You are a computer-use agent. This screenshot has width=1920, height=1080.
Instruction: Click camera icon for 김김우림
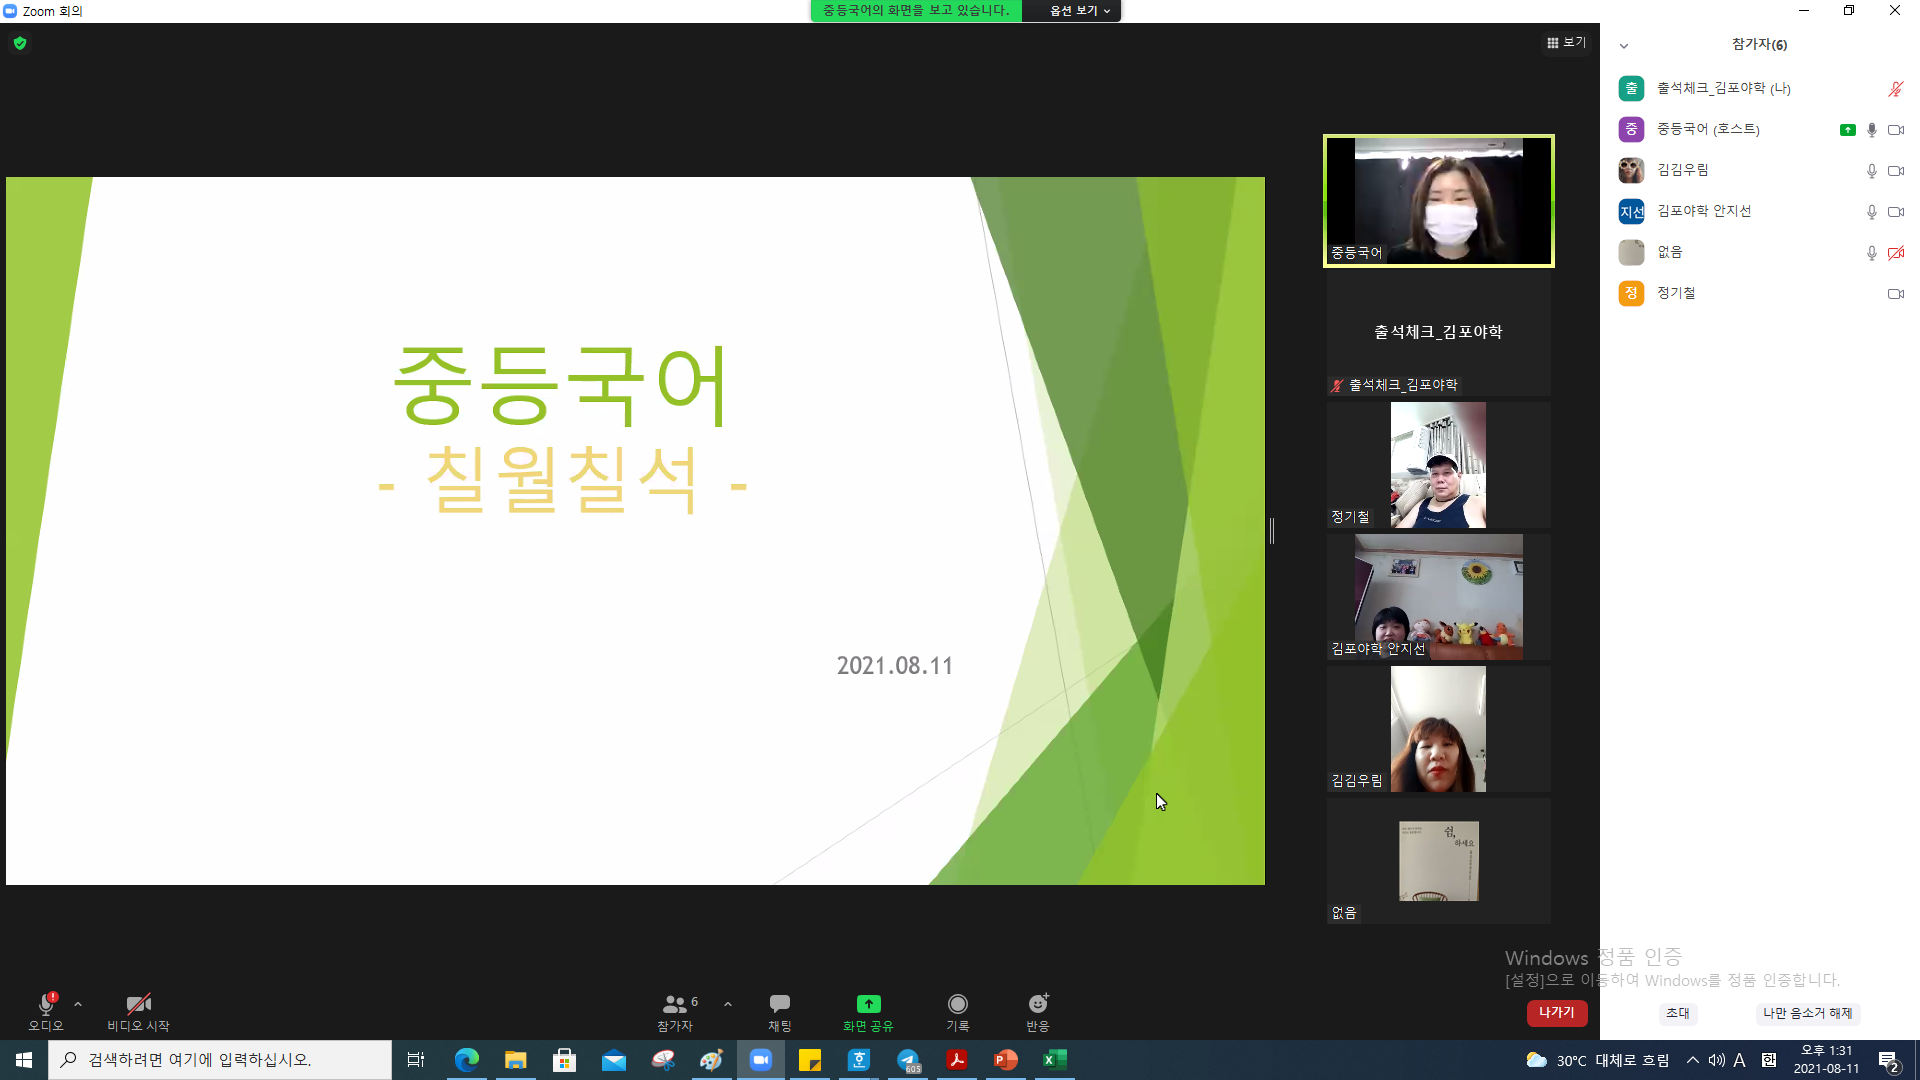[x=1895, y=171]
